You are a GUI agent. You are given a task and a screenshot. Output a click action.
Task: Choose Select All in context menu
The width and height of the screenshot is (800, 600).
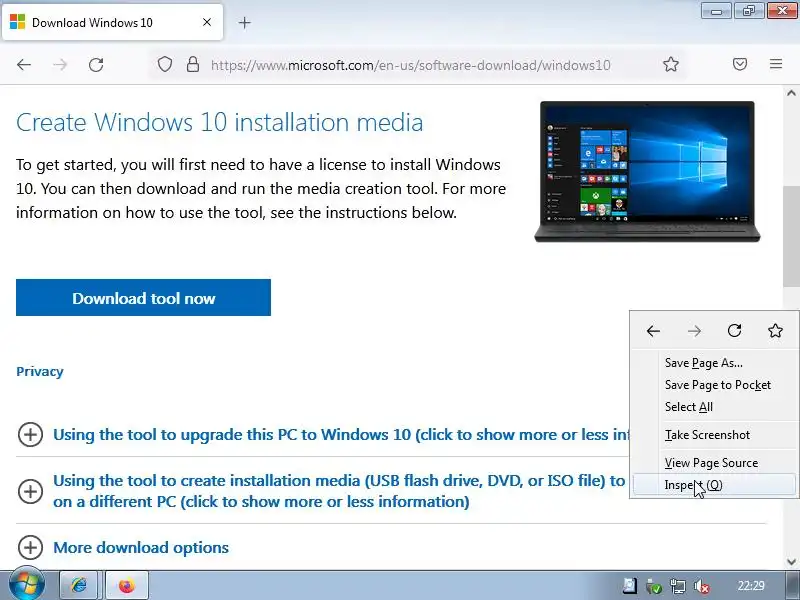[x=714, y=407]
